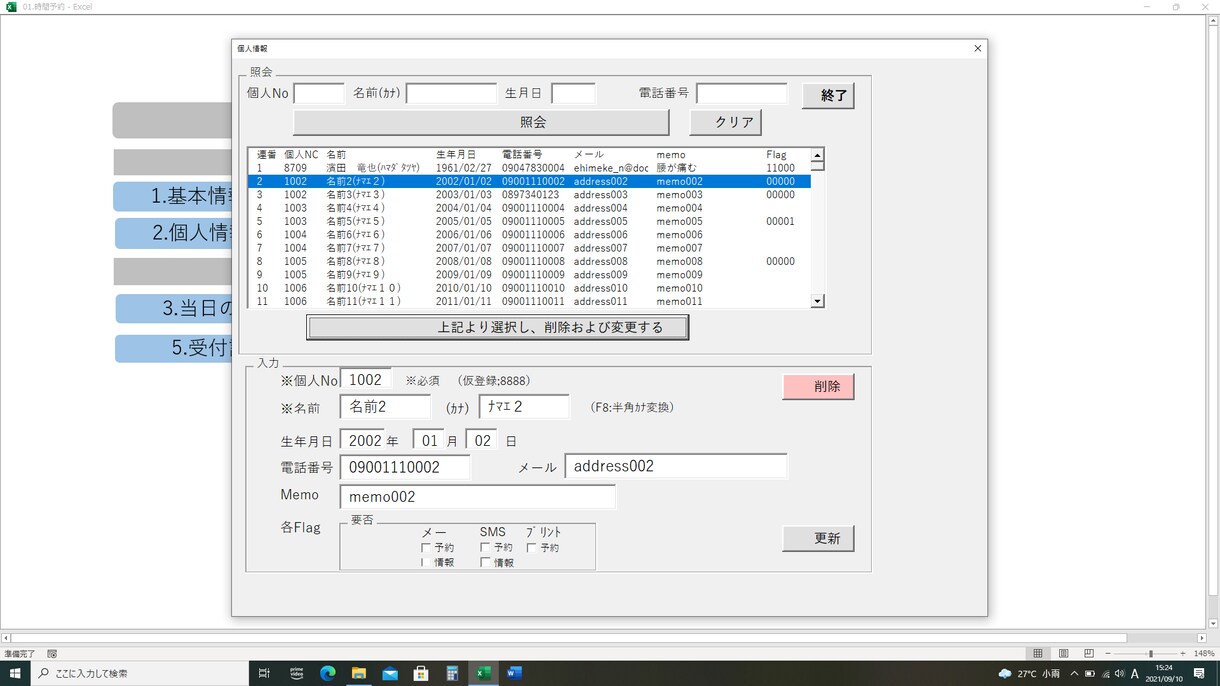Click the 148% zoom level

point(1203,653)
